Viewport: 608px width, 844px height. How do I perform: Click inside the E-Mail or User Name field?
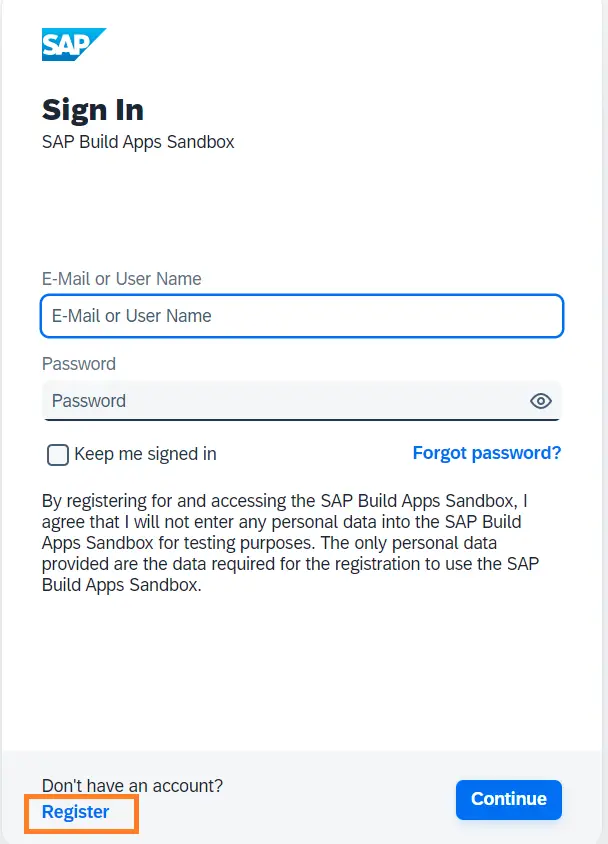pos(300,316)
